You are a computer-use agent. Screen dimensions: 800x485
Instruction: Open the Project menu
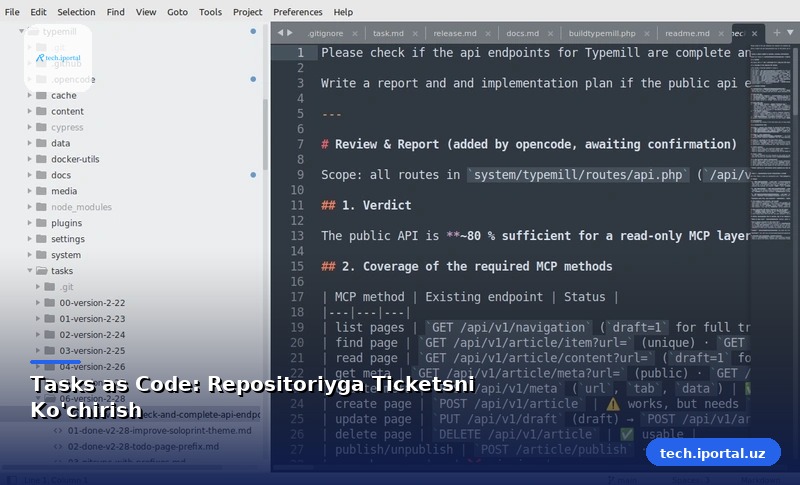[247, 12]
